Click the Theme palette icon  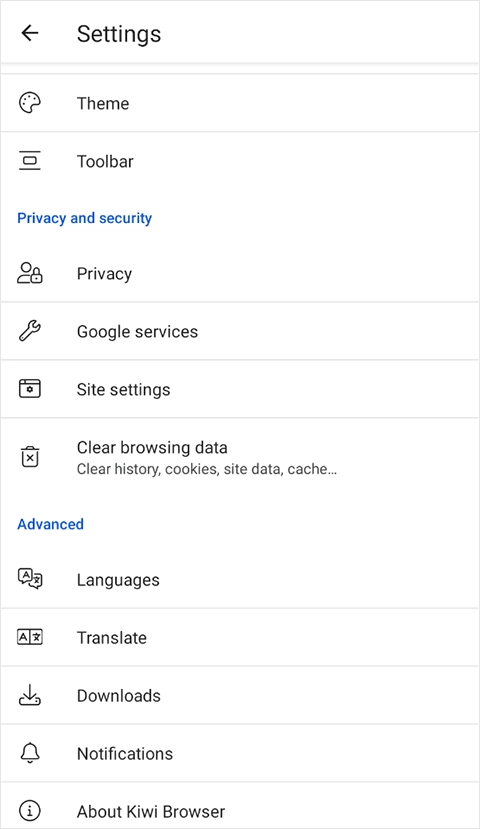(x=30, y=103)
